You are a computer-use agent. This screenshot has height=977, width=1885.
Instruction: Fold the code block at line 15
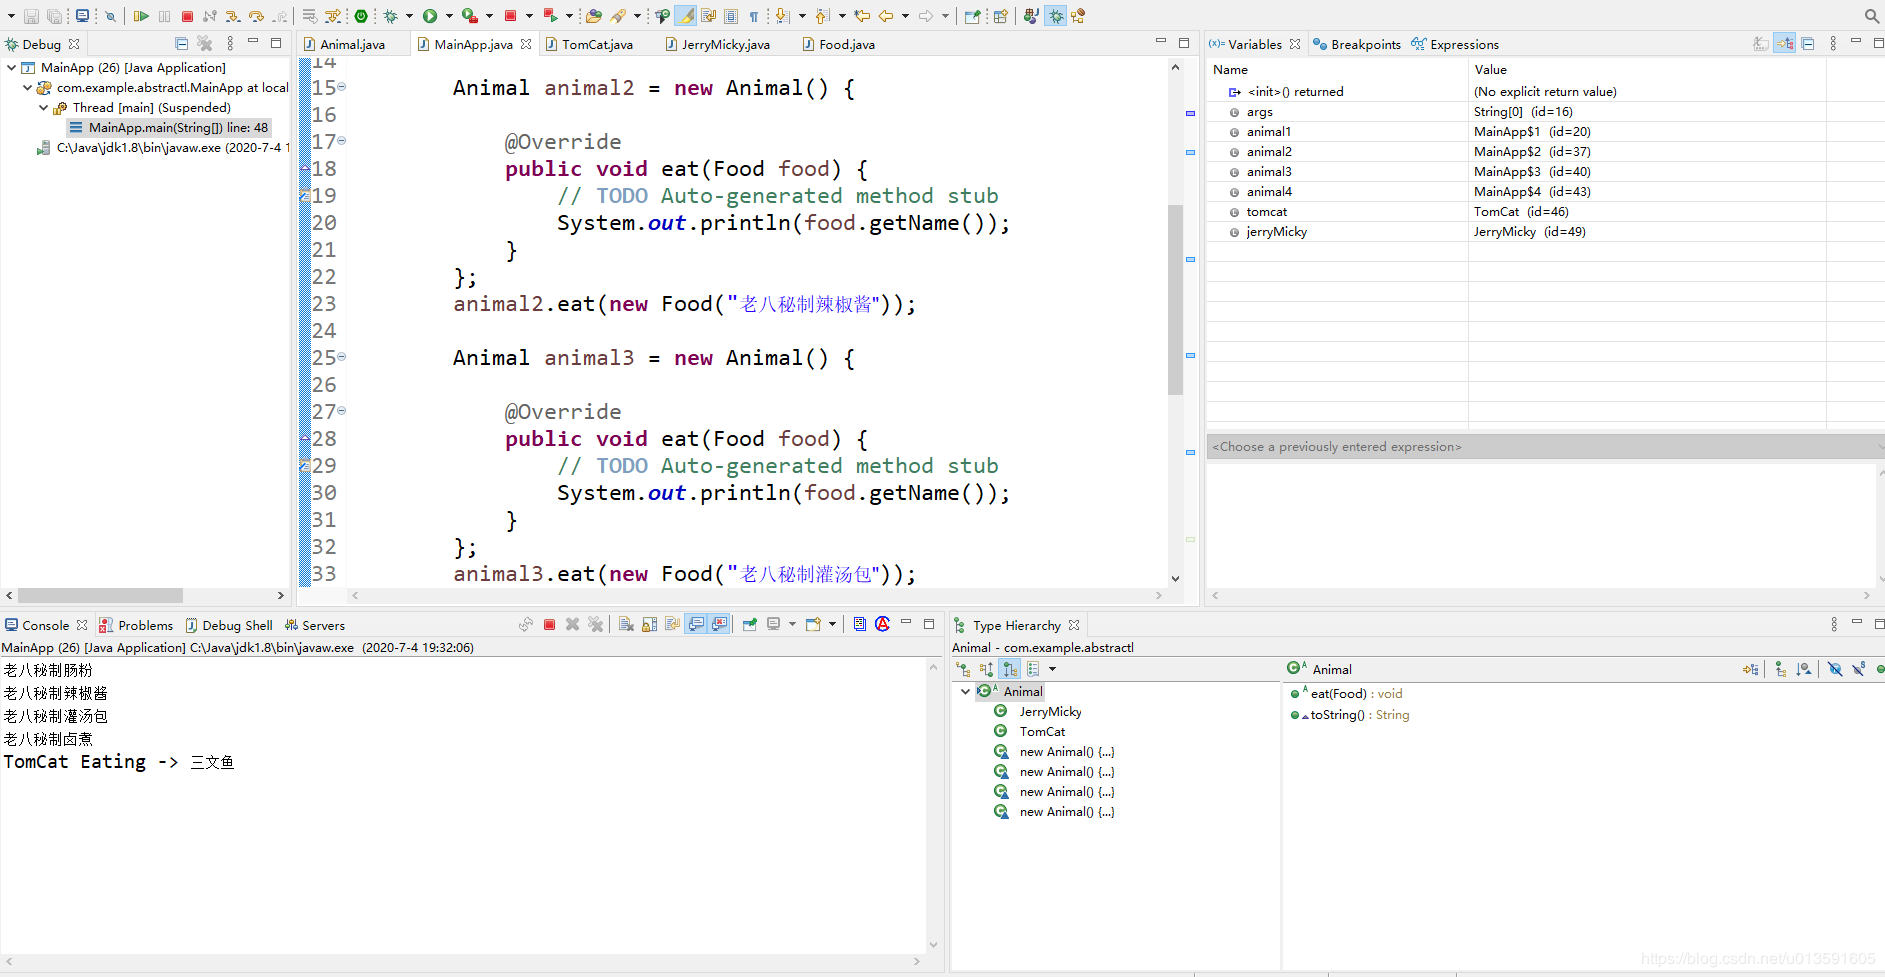pyautogui.click(x=342, y=87)
